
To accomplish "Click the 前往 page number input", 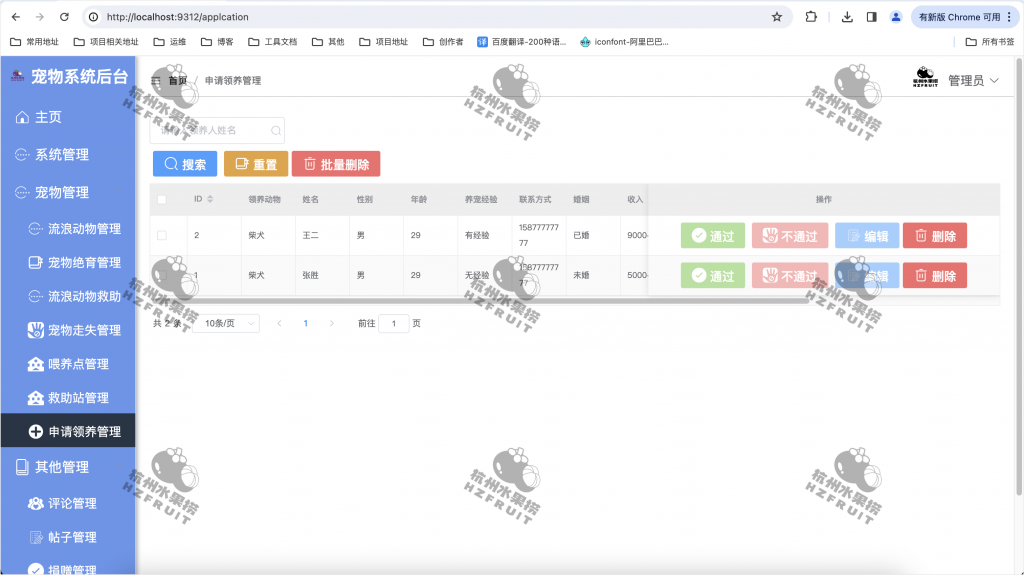I will coord(394,323).
